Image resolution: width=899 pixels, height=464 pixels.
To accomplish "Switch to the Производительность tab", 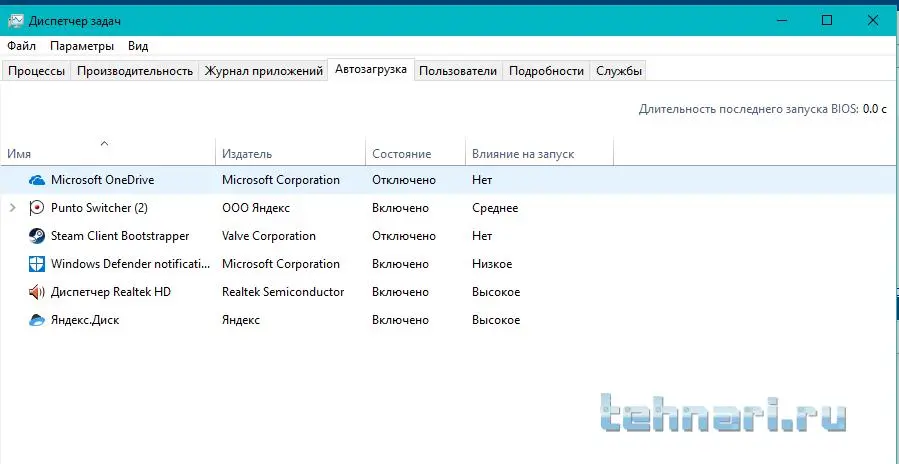I will (135, 71).
